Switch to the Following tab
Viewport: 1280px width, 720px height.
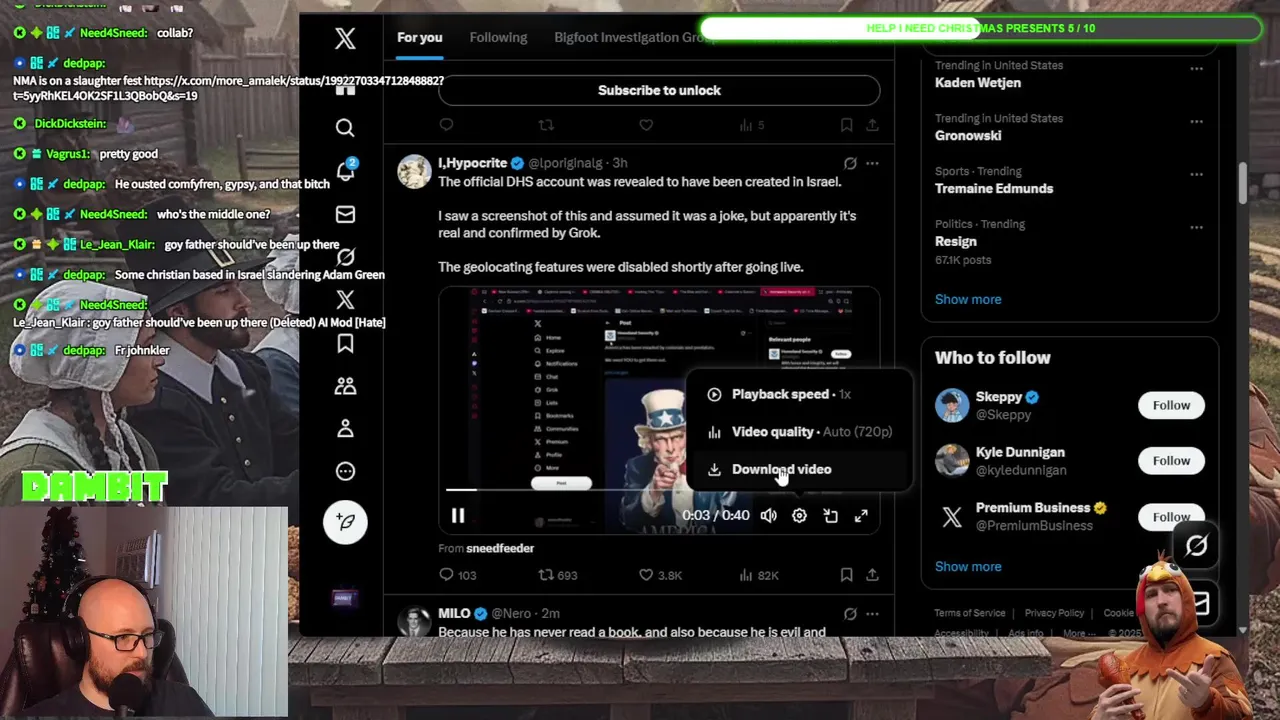coord(498,38)
